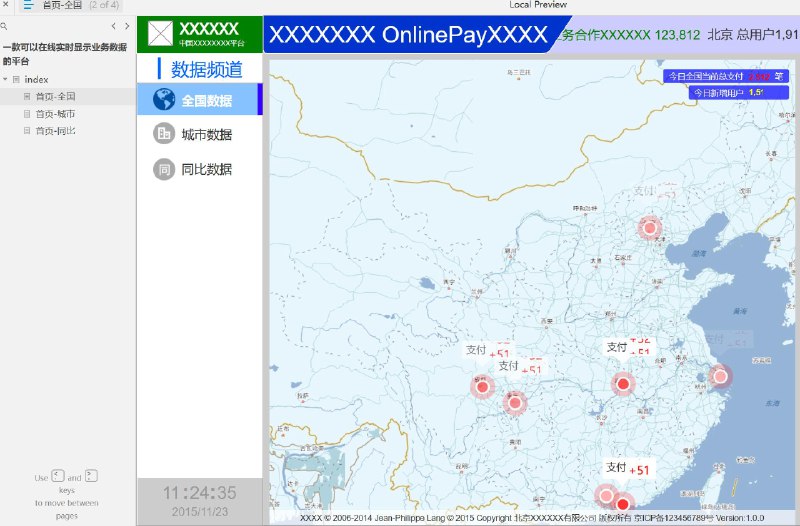Click the Wuhan red payment marker on map
The height and width of the screenshot is (526, 800).
point(623,384)
